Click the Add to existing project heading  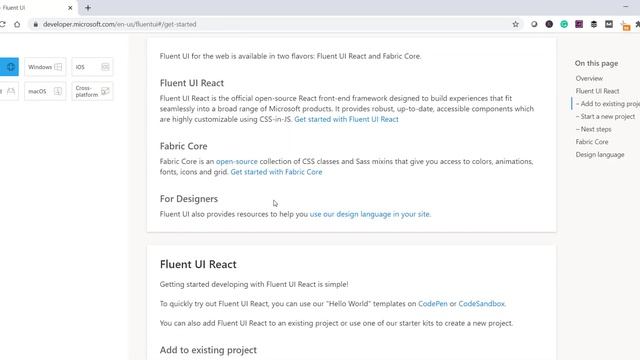pyautogui.click(x=208, y=350)
